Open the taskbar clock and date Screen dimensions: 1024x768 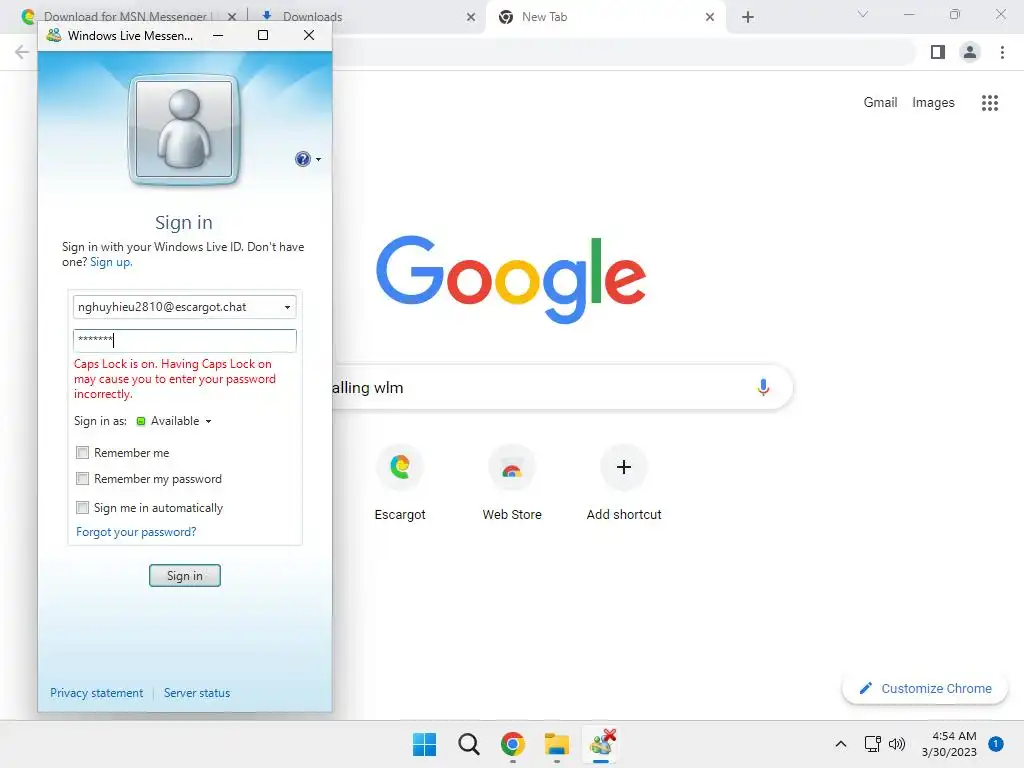pos(949,744)
